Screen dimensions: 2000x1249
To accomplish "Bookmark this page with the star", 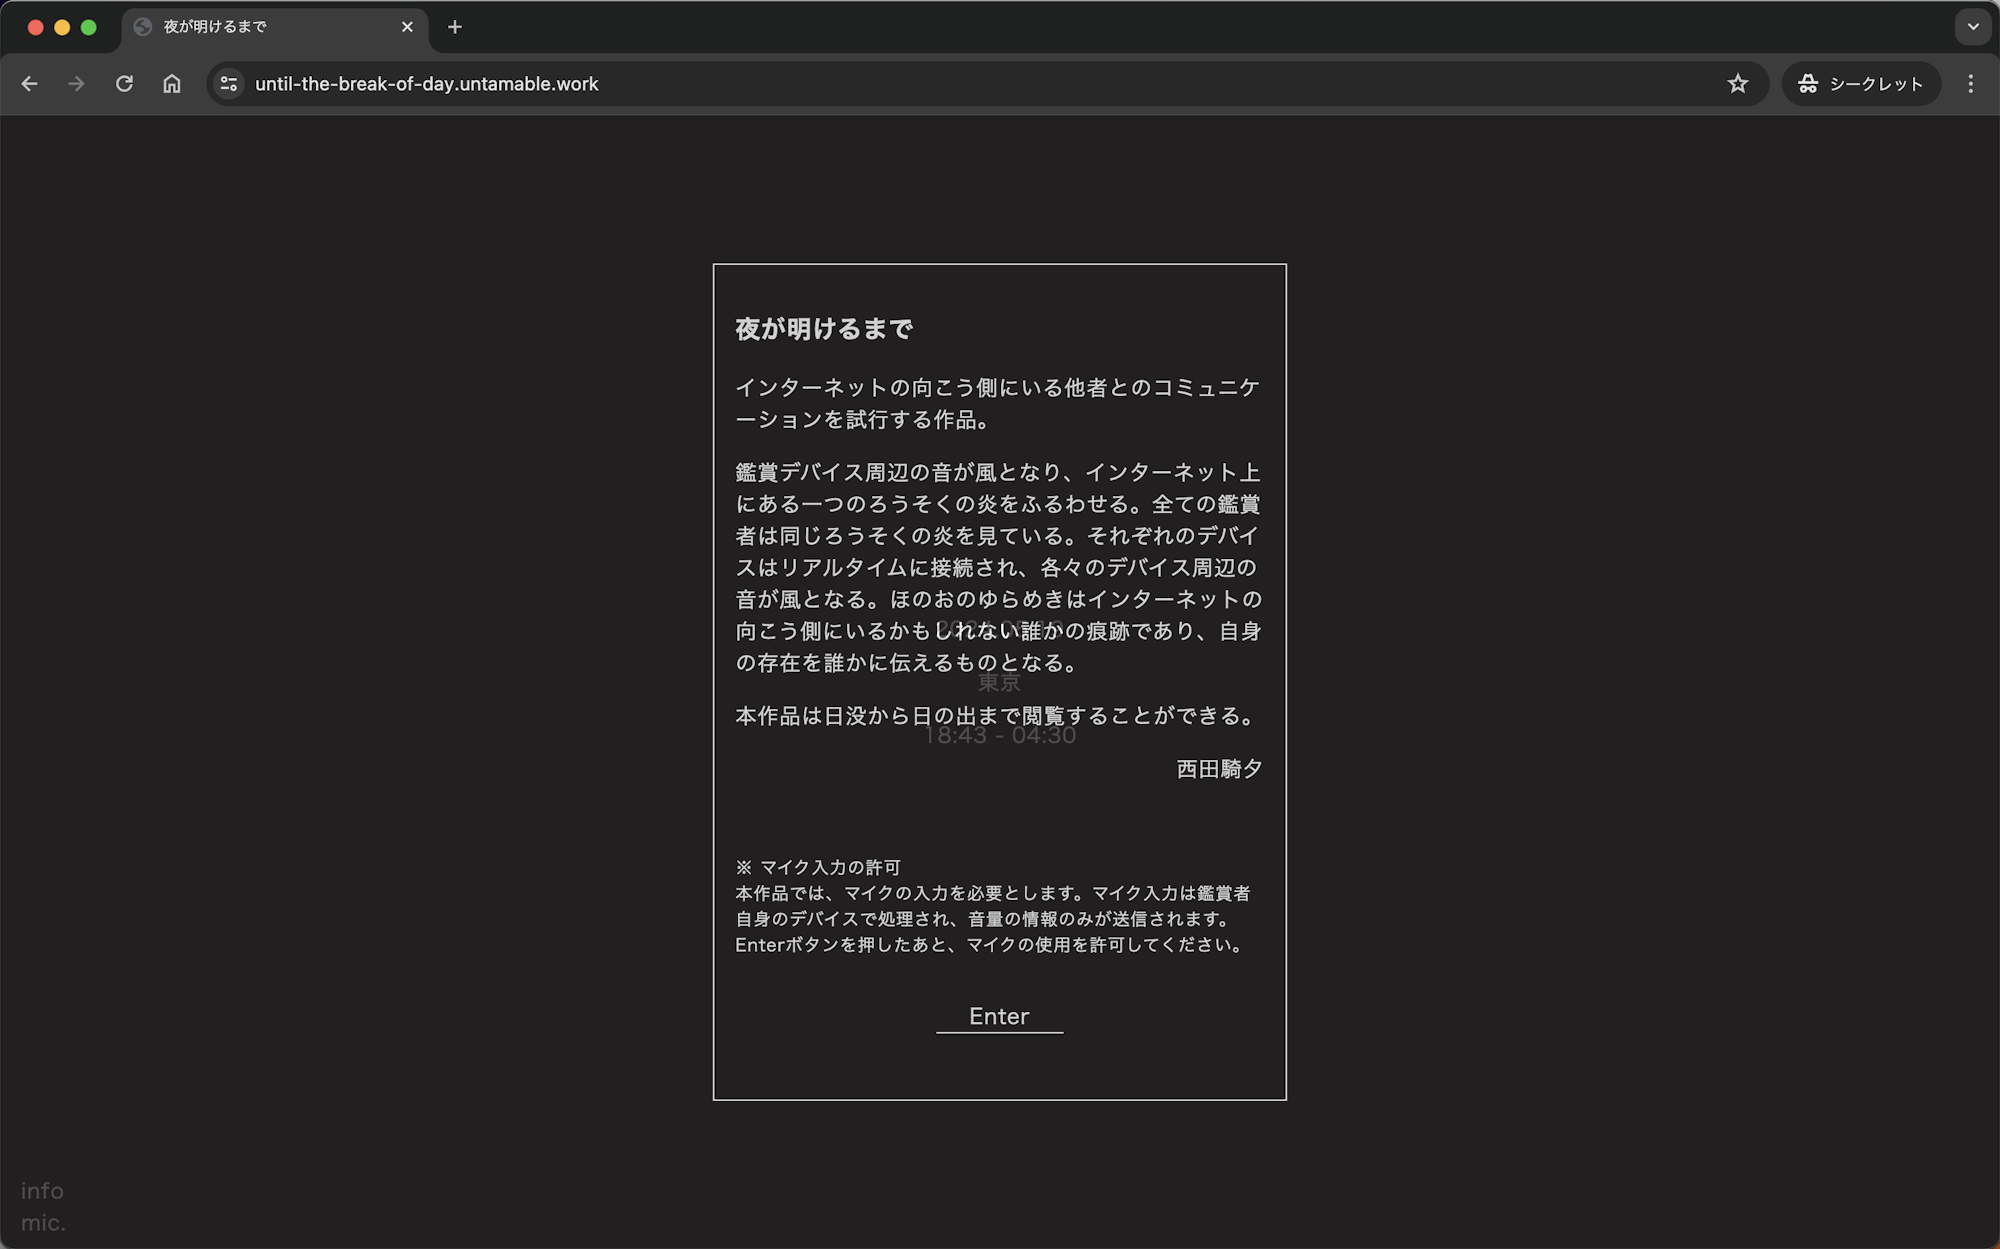I will (1738, 84).
